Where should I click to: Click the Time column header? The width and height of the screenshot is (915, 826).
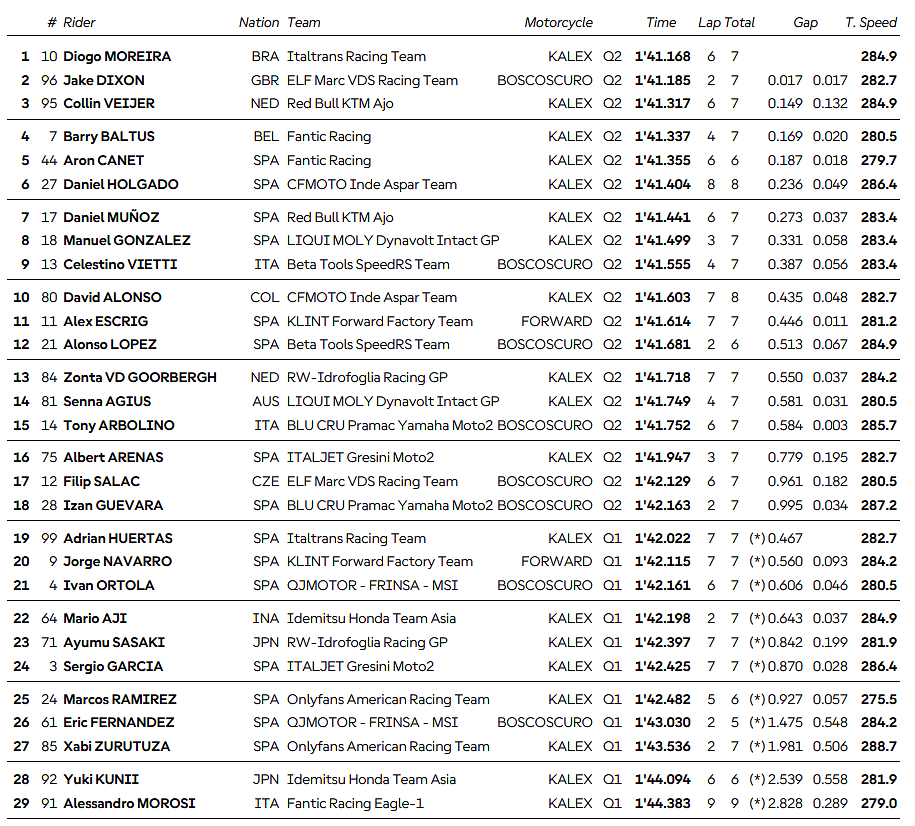(x=661, y=22)
